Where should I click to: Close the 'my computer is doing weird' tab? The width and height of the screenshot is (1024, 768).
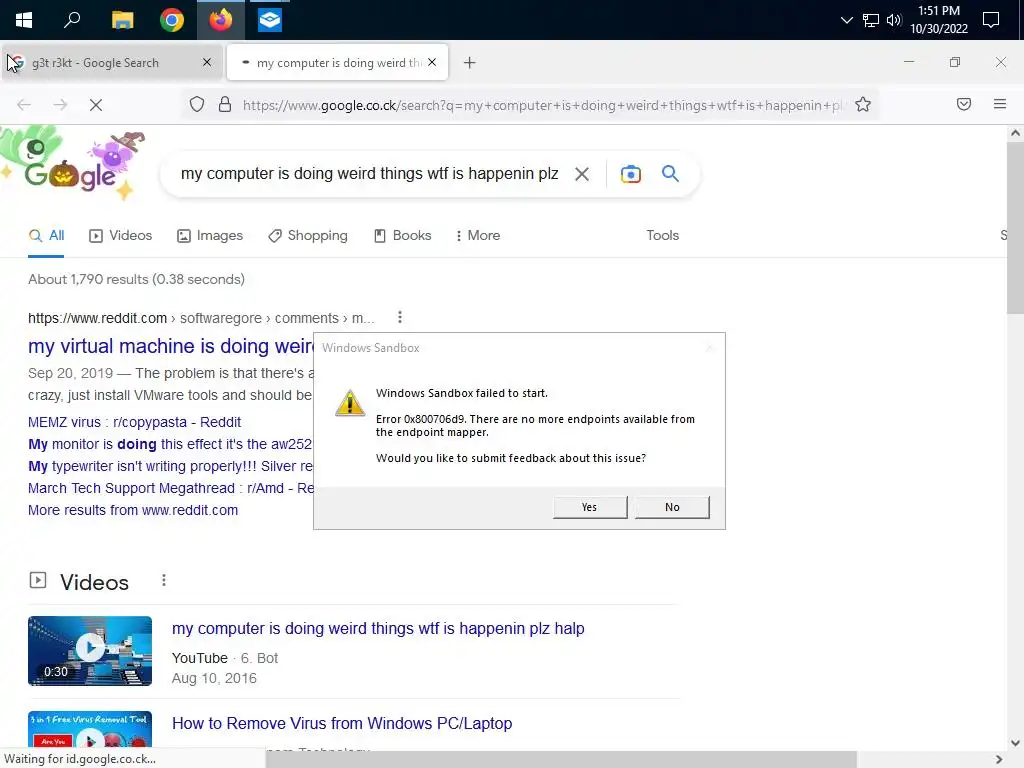tap(432, 62)
